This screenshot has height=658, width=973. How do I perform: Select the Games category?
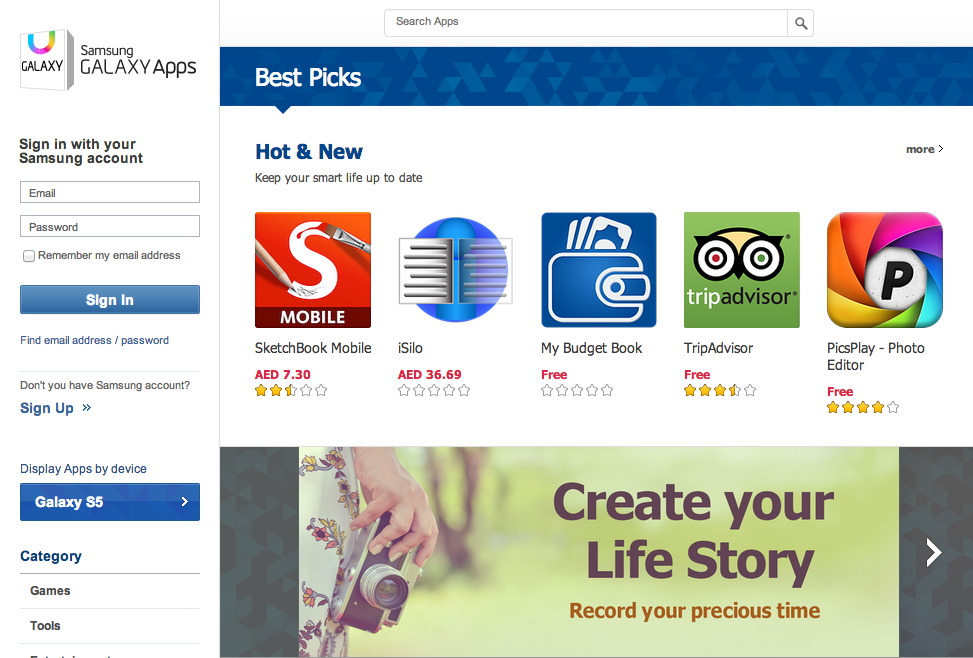50,591
